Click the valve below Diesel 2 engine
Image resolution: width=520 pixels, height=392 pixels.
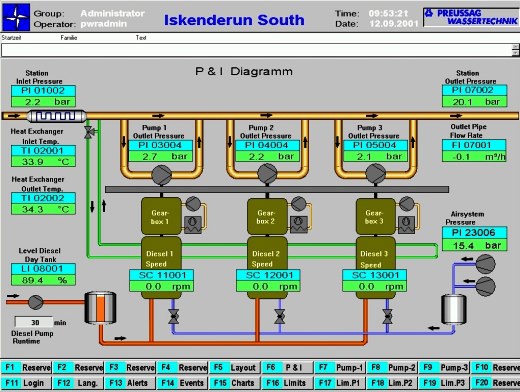(280, 316)
